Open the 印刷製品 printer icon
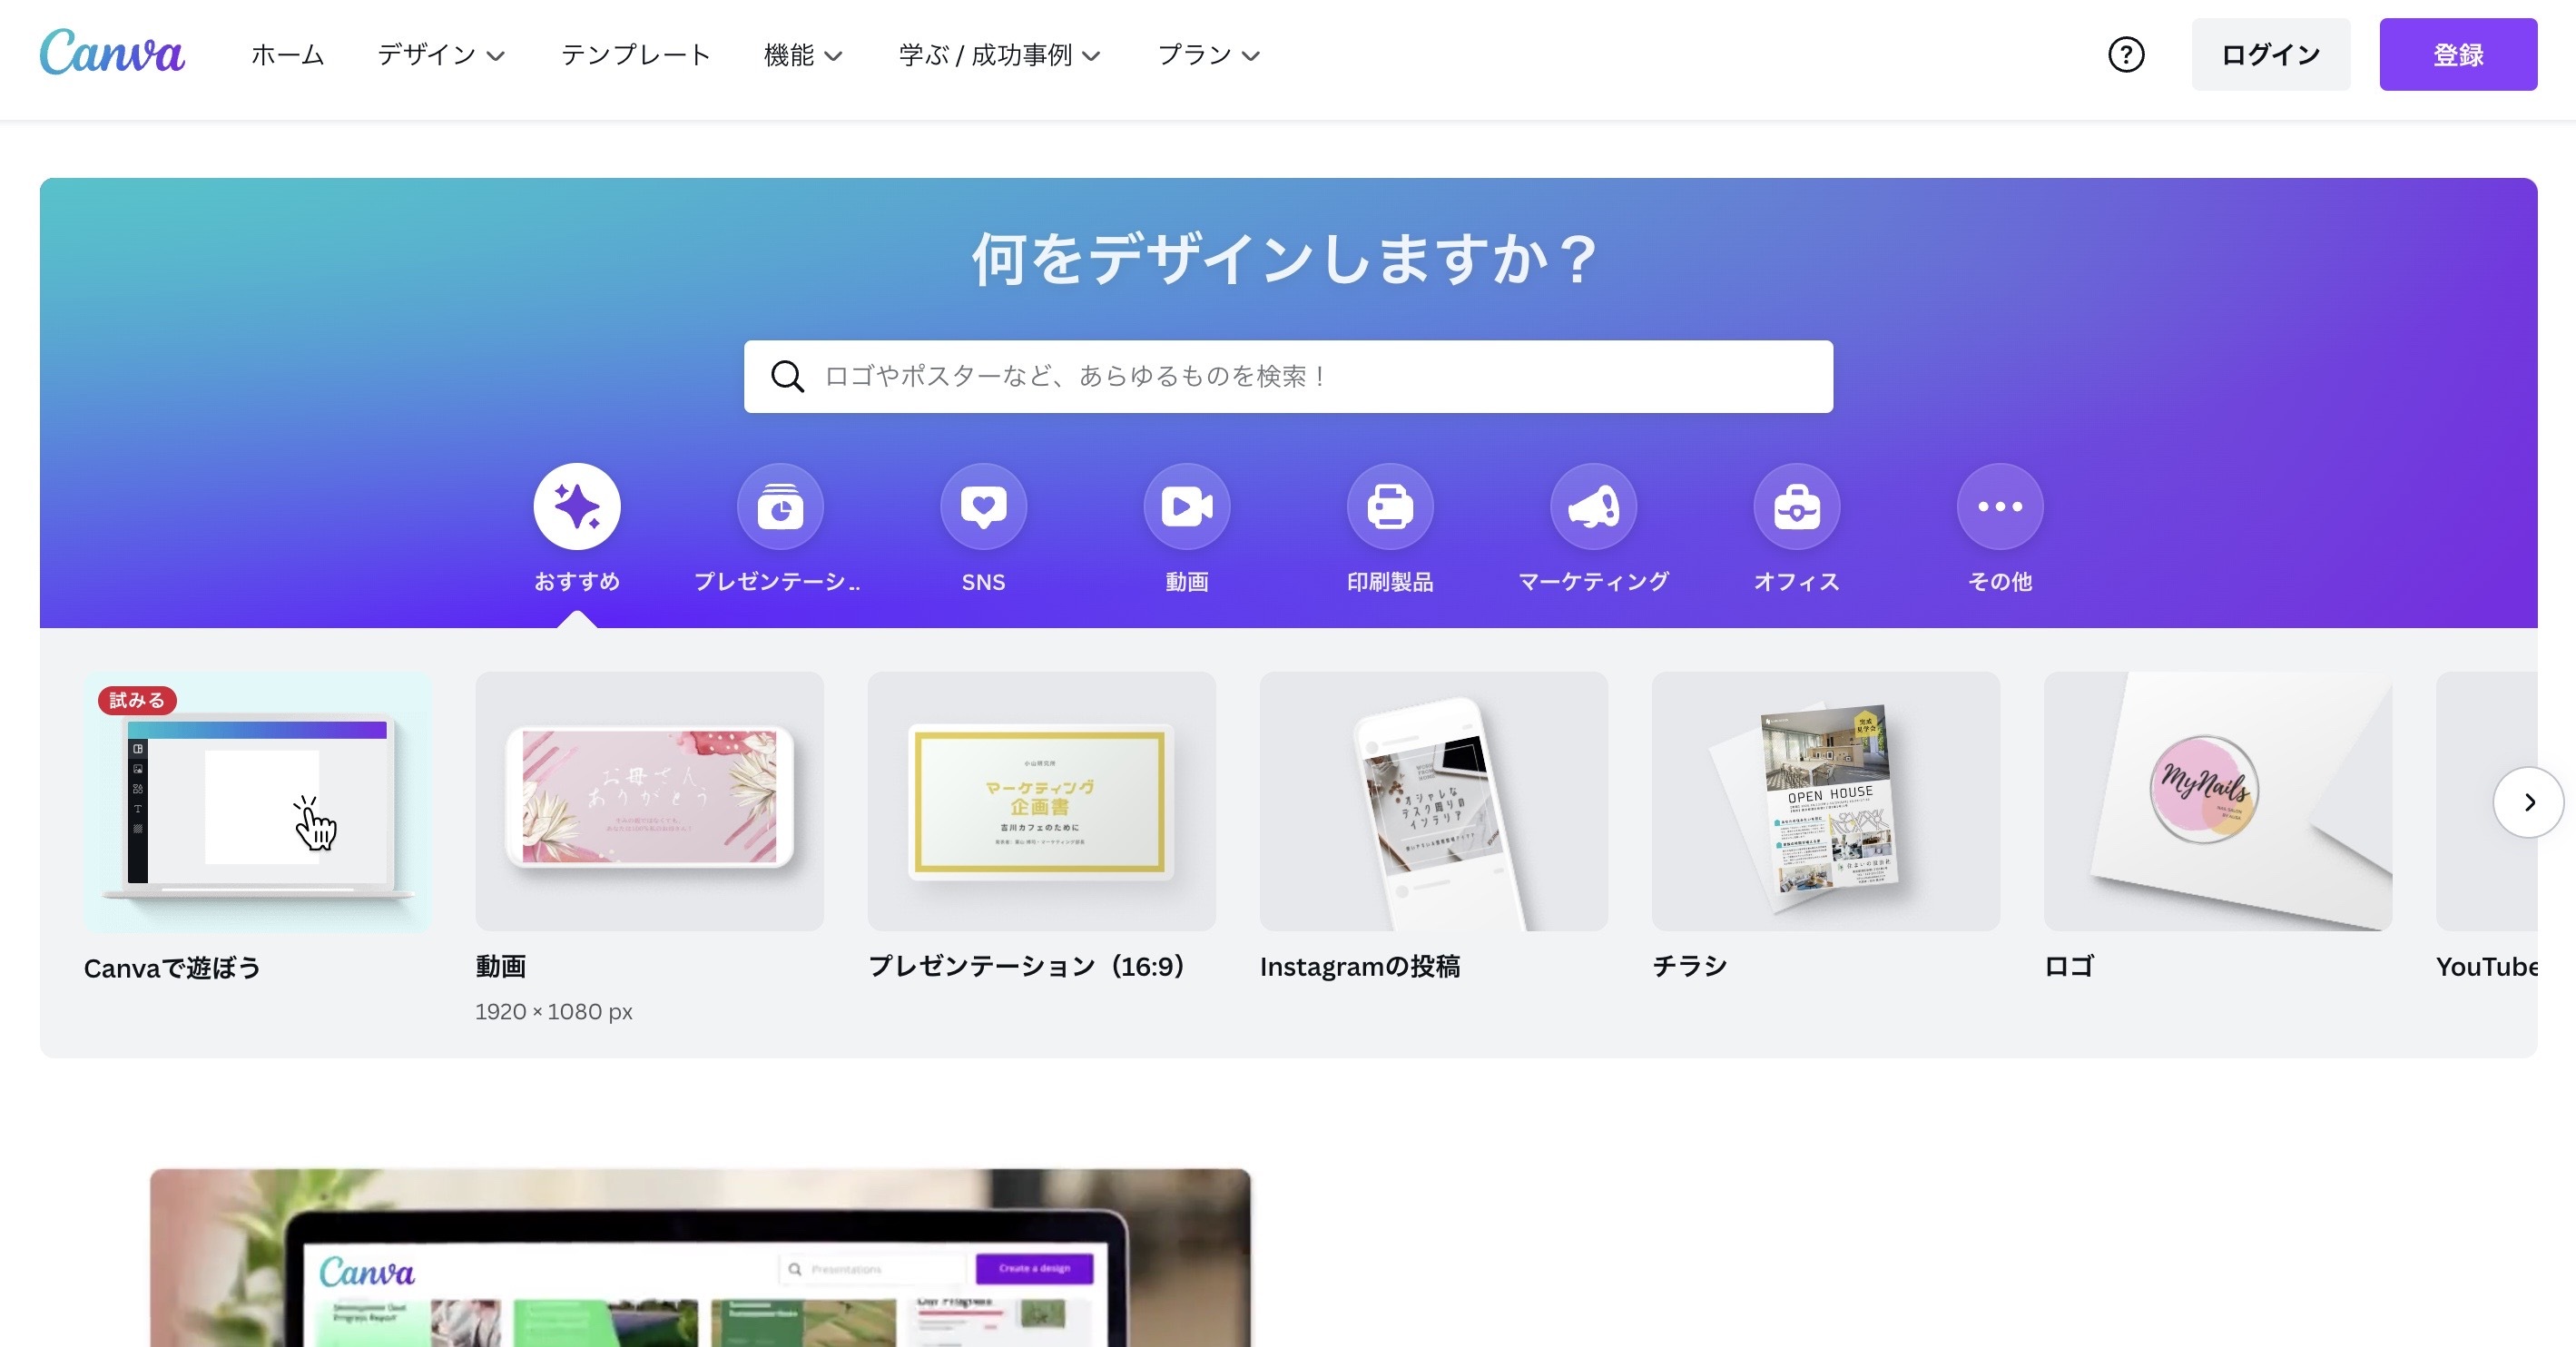Viewport: 2576px width, 1347px height. 1390,506
